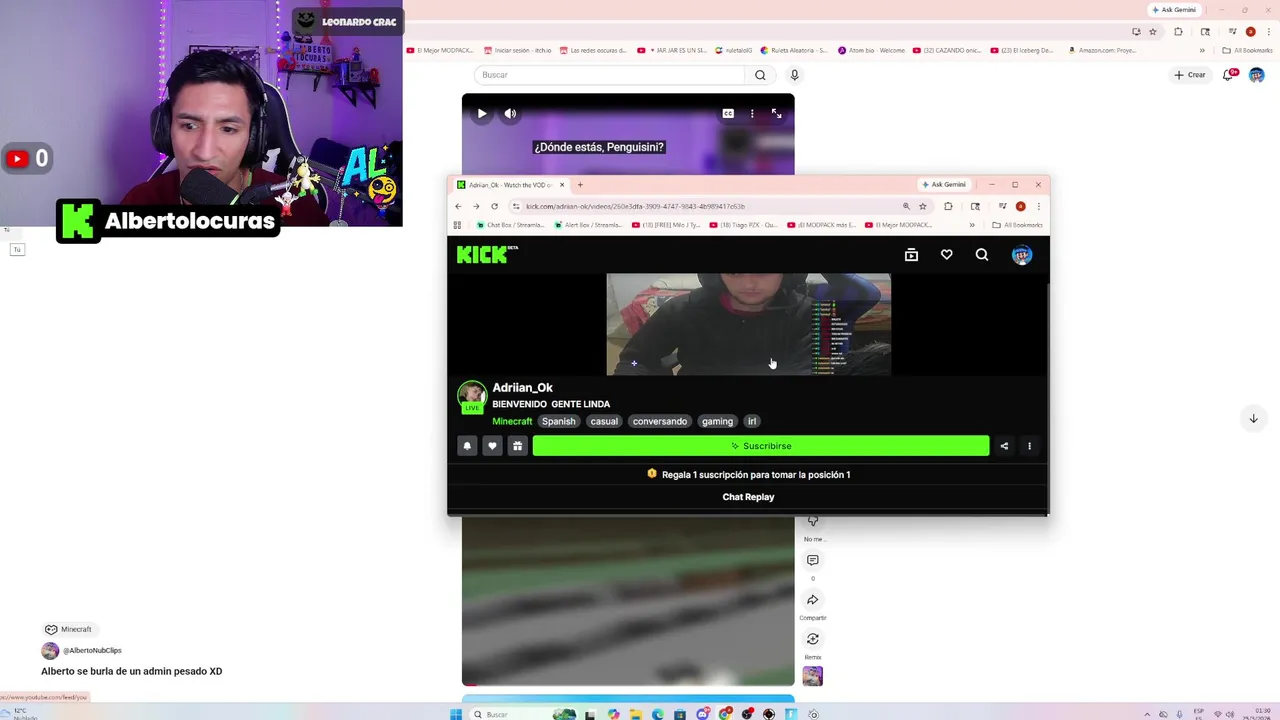Select the Spanish tag
The height and width of the screenshot is (720, 1280).
[x=559, y=421]
